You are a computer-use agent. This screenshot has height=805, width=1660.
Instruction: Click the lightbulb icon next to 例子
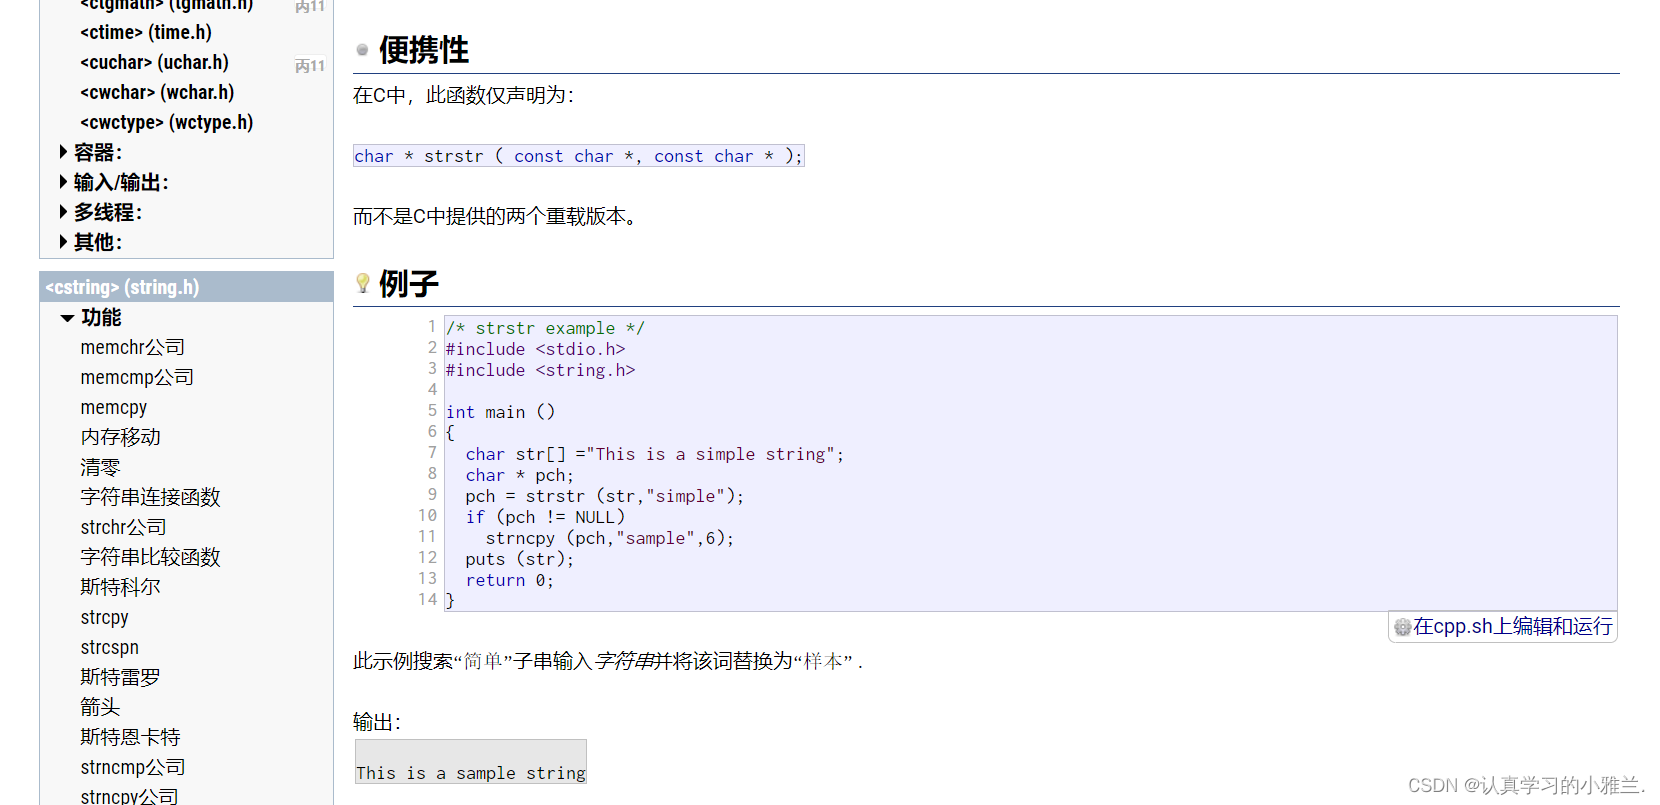tap(363, 283)
